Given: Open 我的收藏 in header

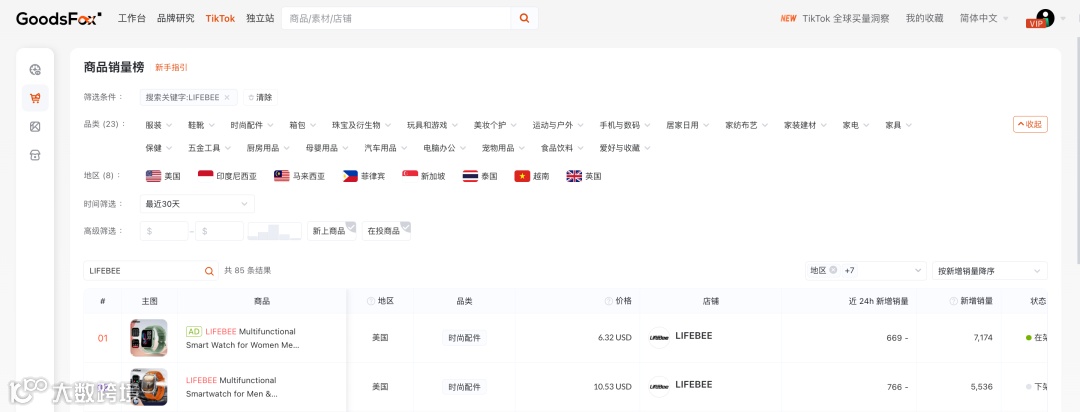Looking at the screenshot, I should [x=924, y=19].
